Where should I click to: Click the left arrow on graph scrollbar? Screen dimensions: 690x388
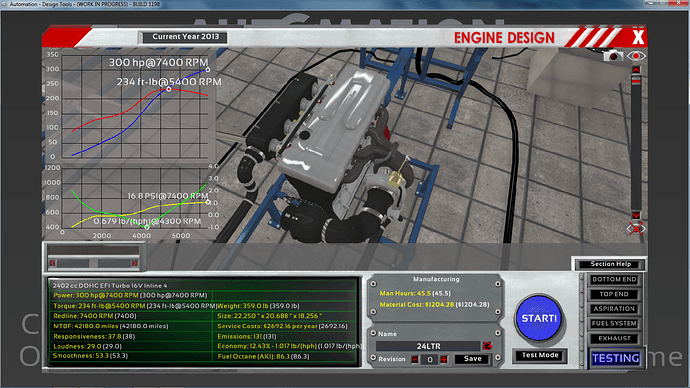point(52,263)
